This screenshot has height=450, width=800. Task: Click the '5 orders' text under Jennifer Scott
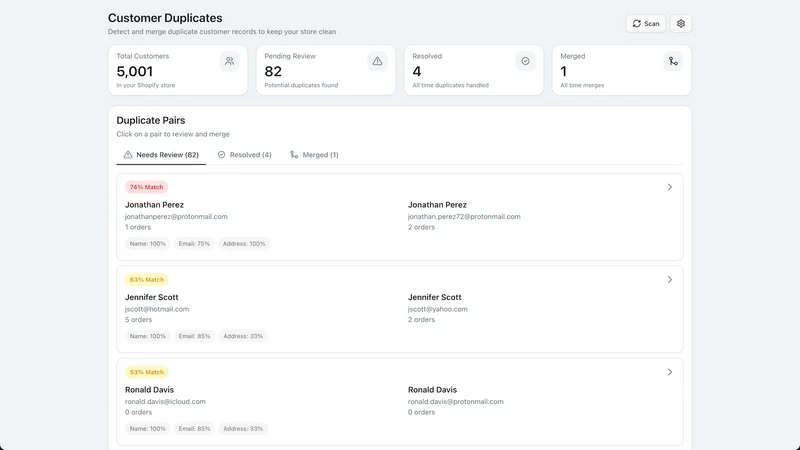[x=138, y=319]
